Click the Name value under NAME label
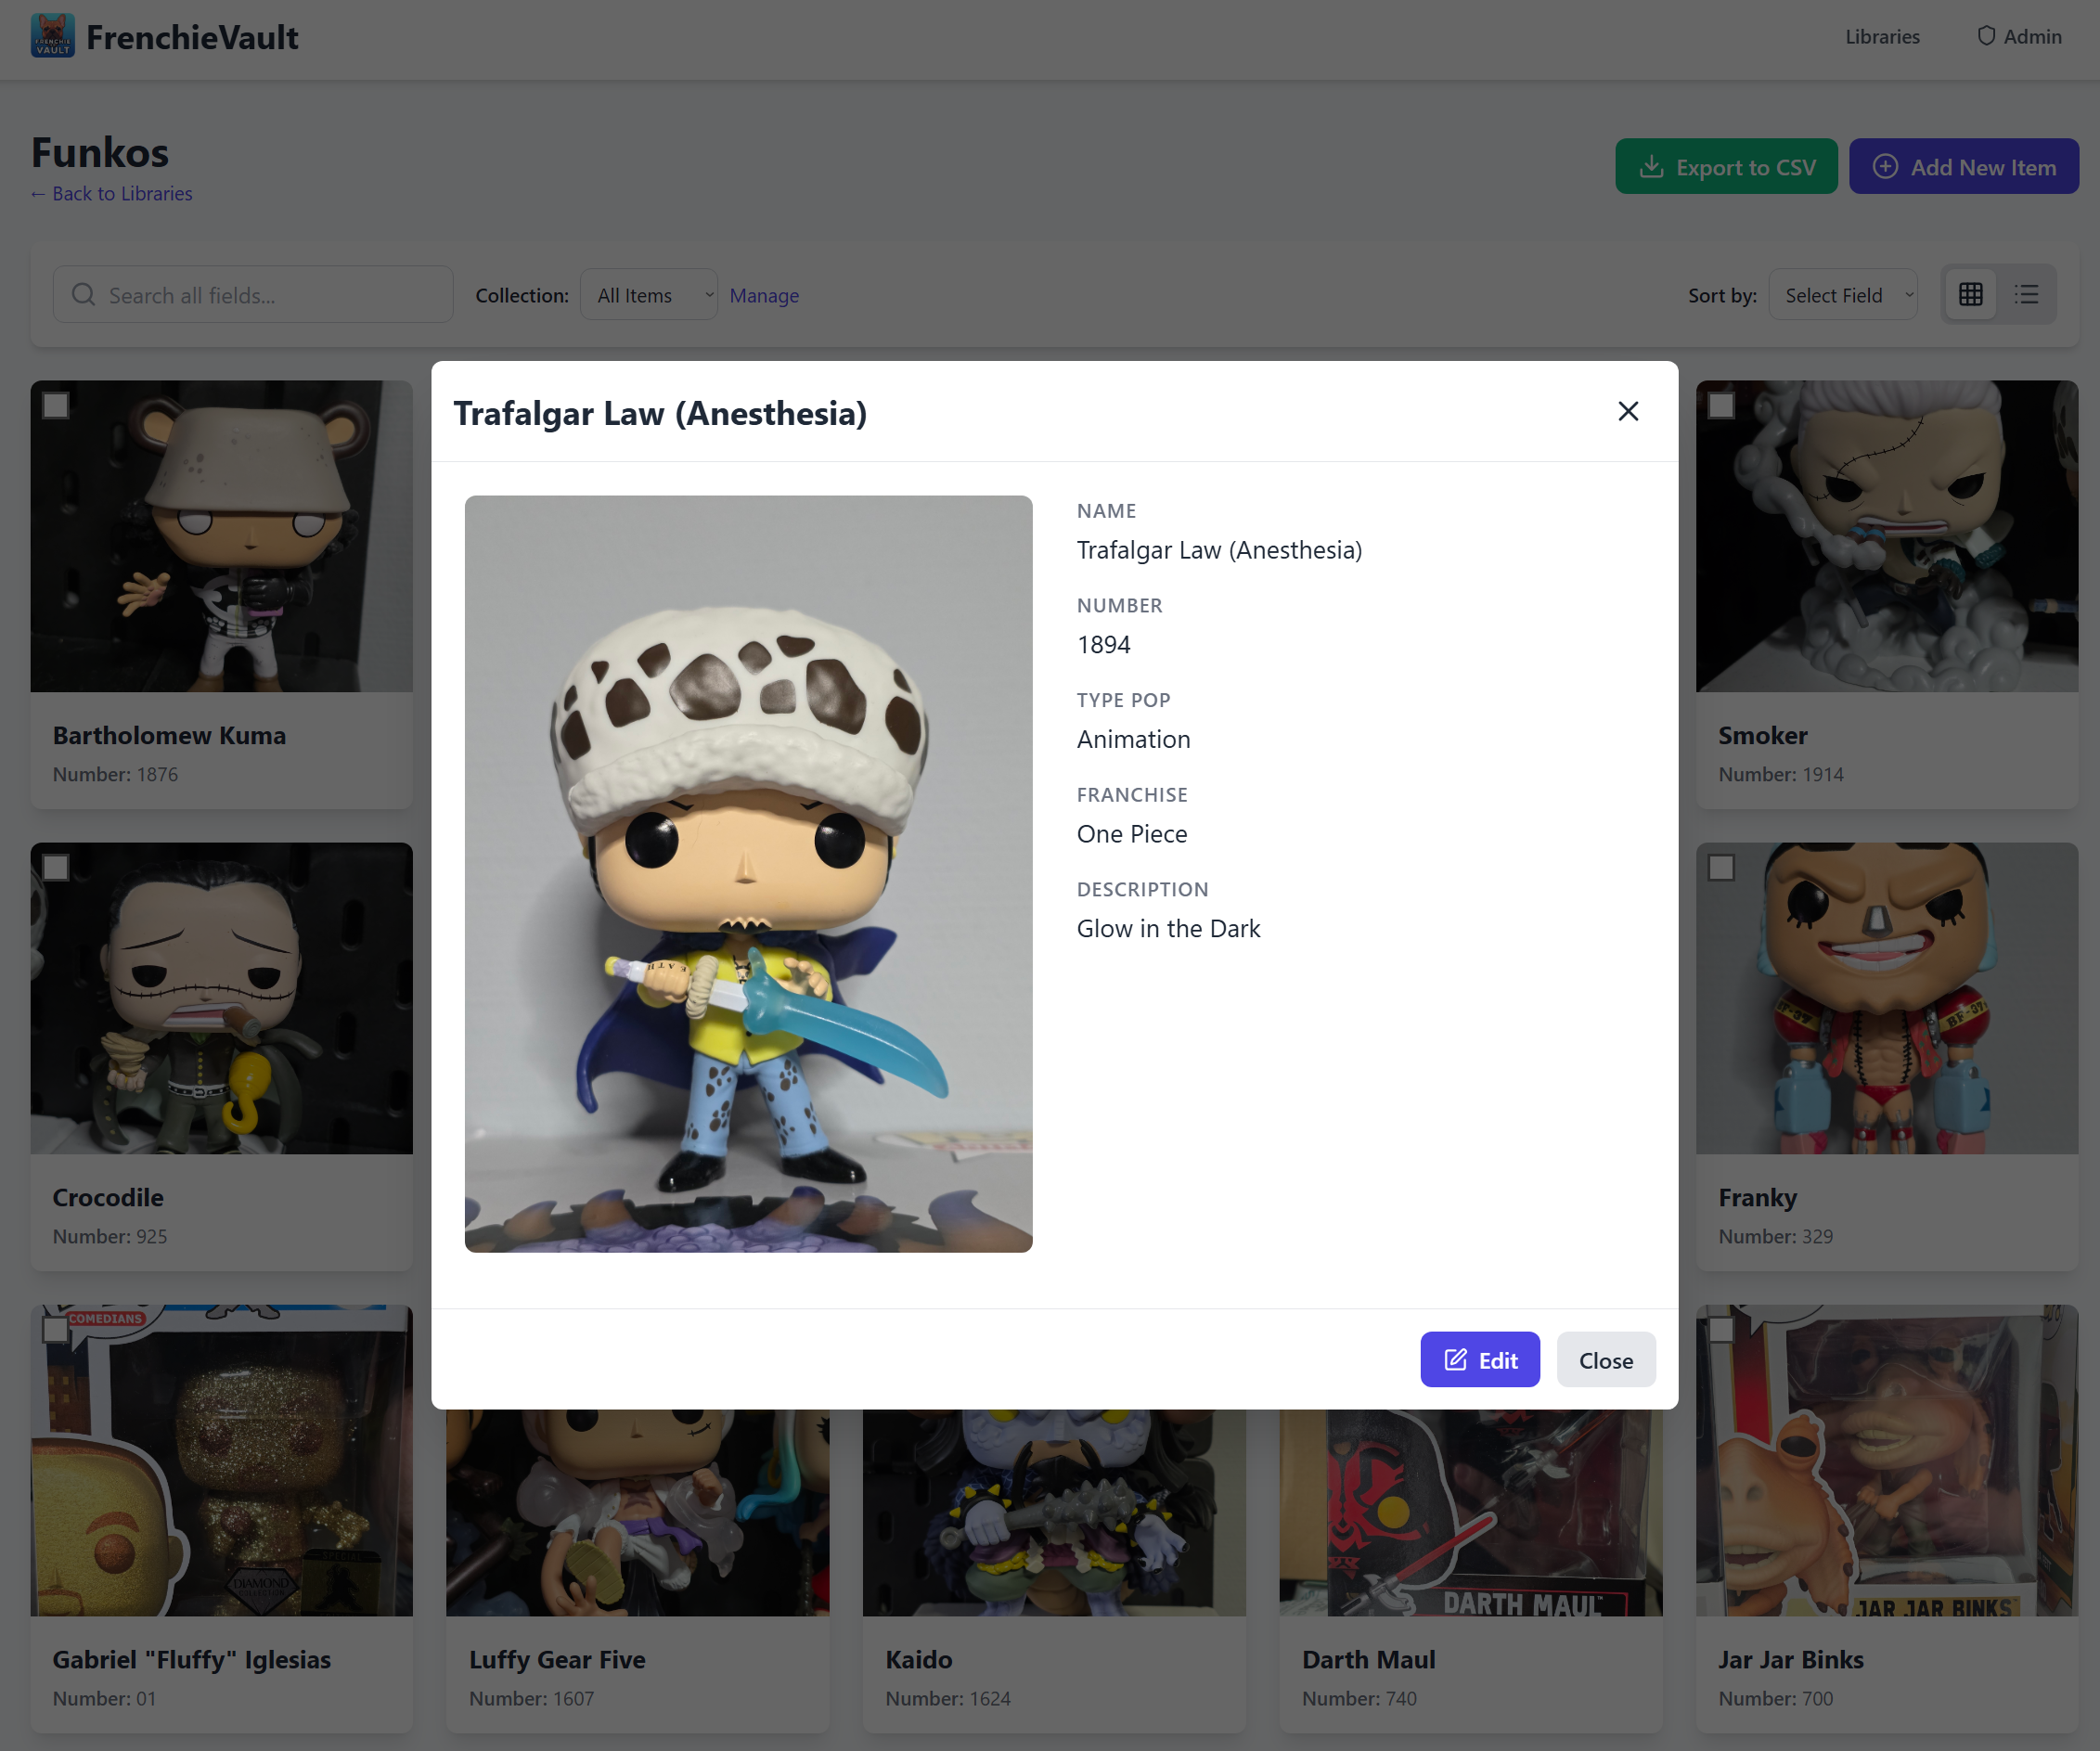Image resolution: width=2100 pixels, height=1751 pixels. [x=1219, y=550]
